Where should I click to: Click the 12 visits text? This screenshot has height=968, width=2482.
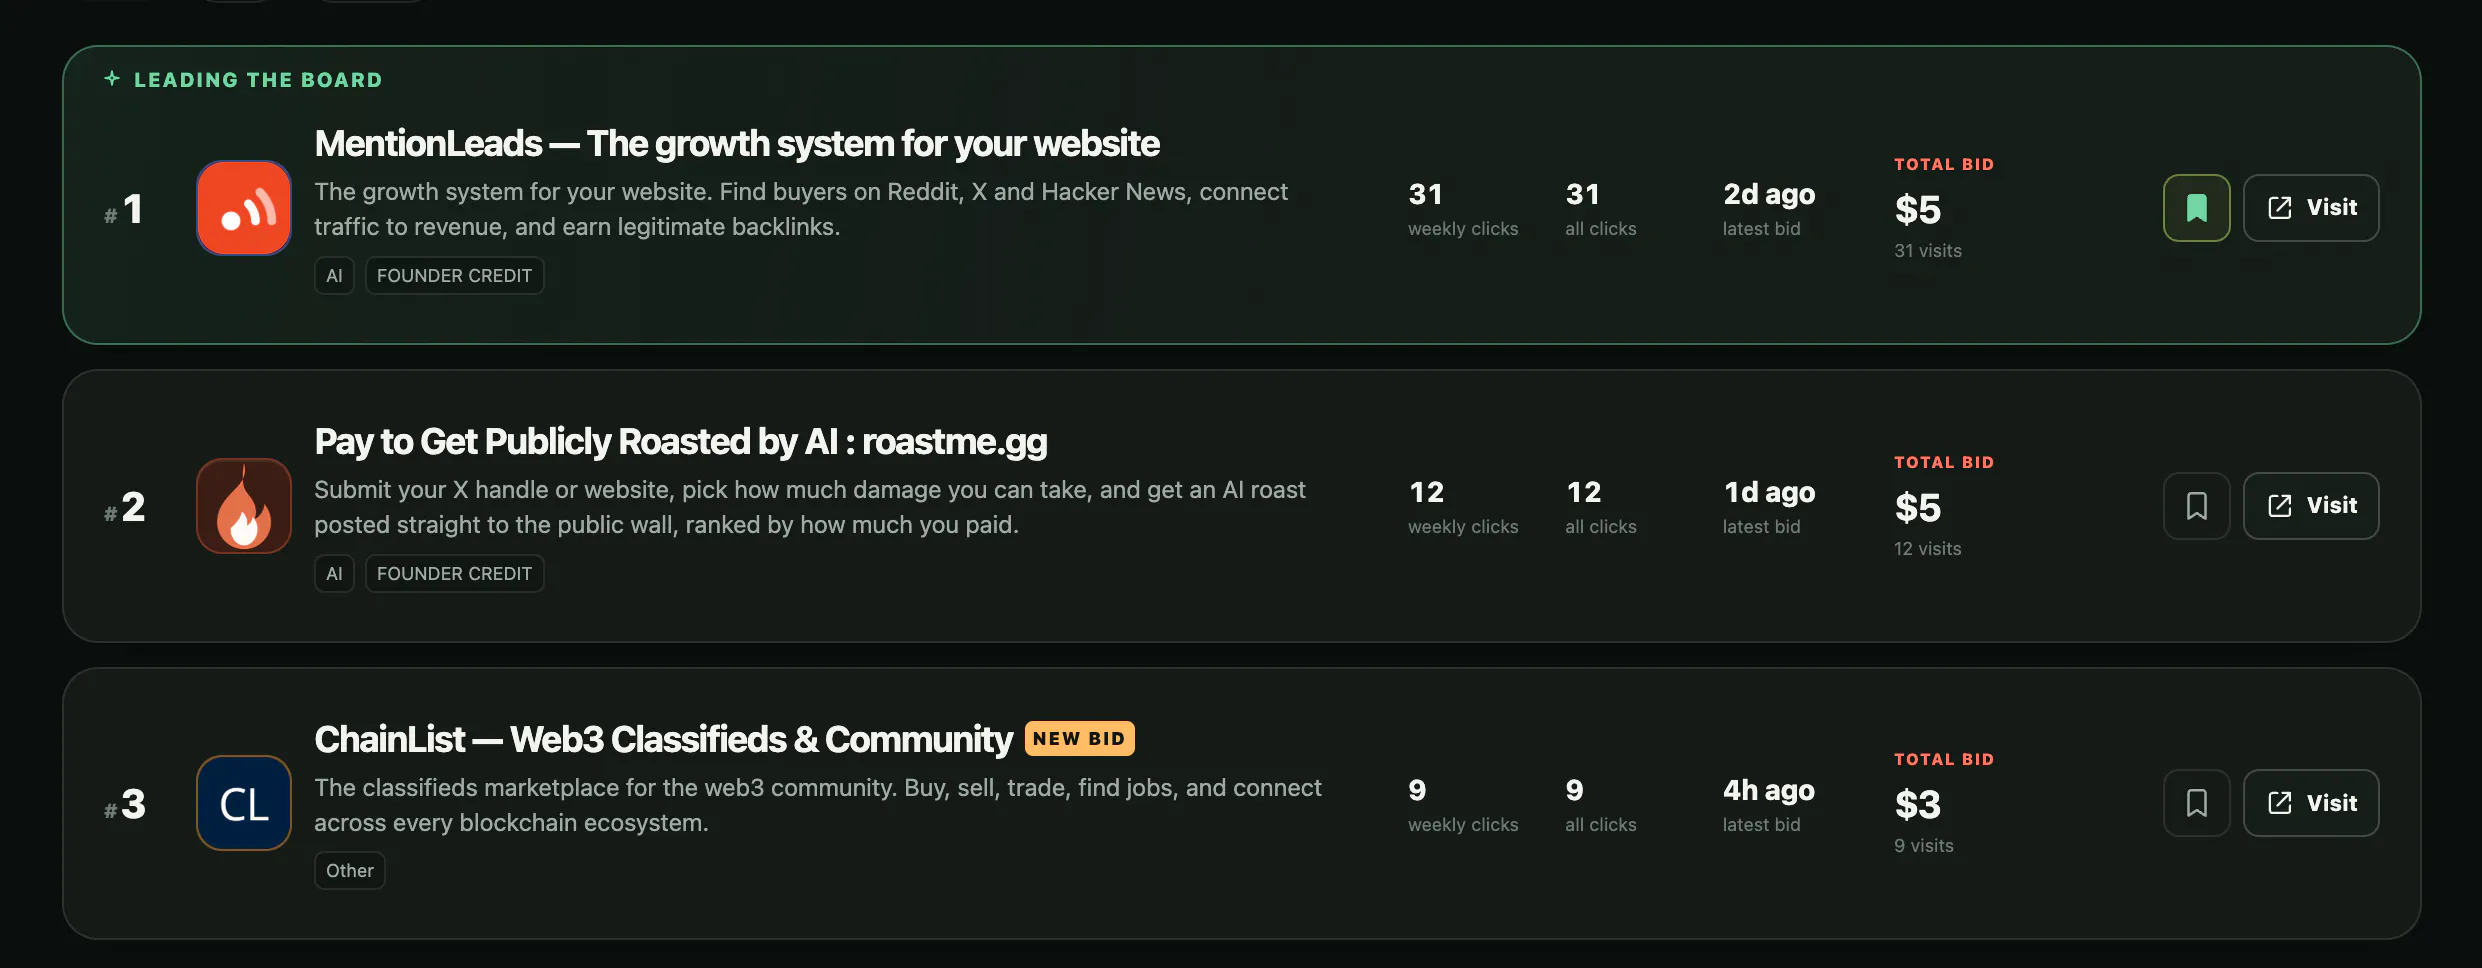click(x=1928, y=549)
